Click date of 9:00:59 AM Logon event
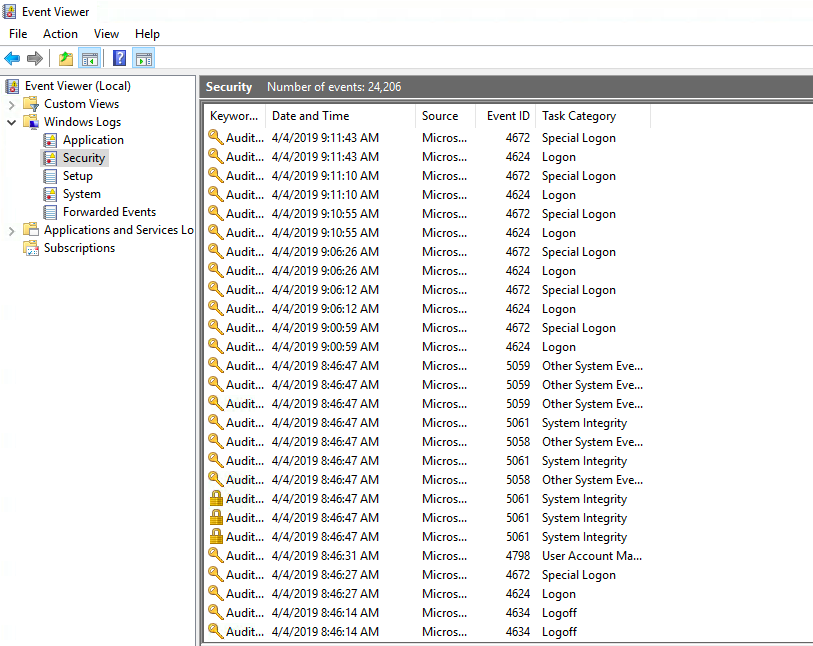813x646 pixels. tap(325, 346)
